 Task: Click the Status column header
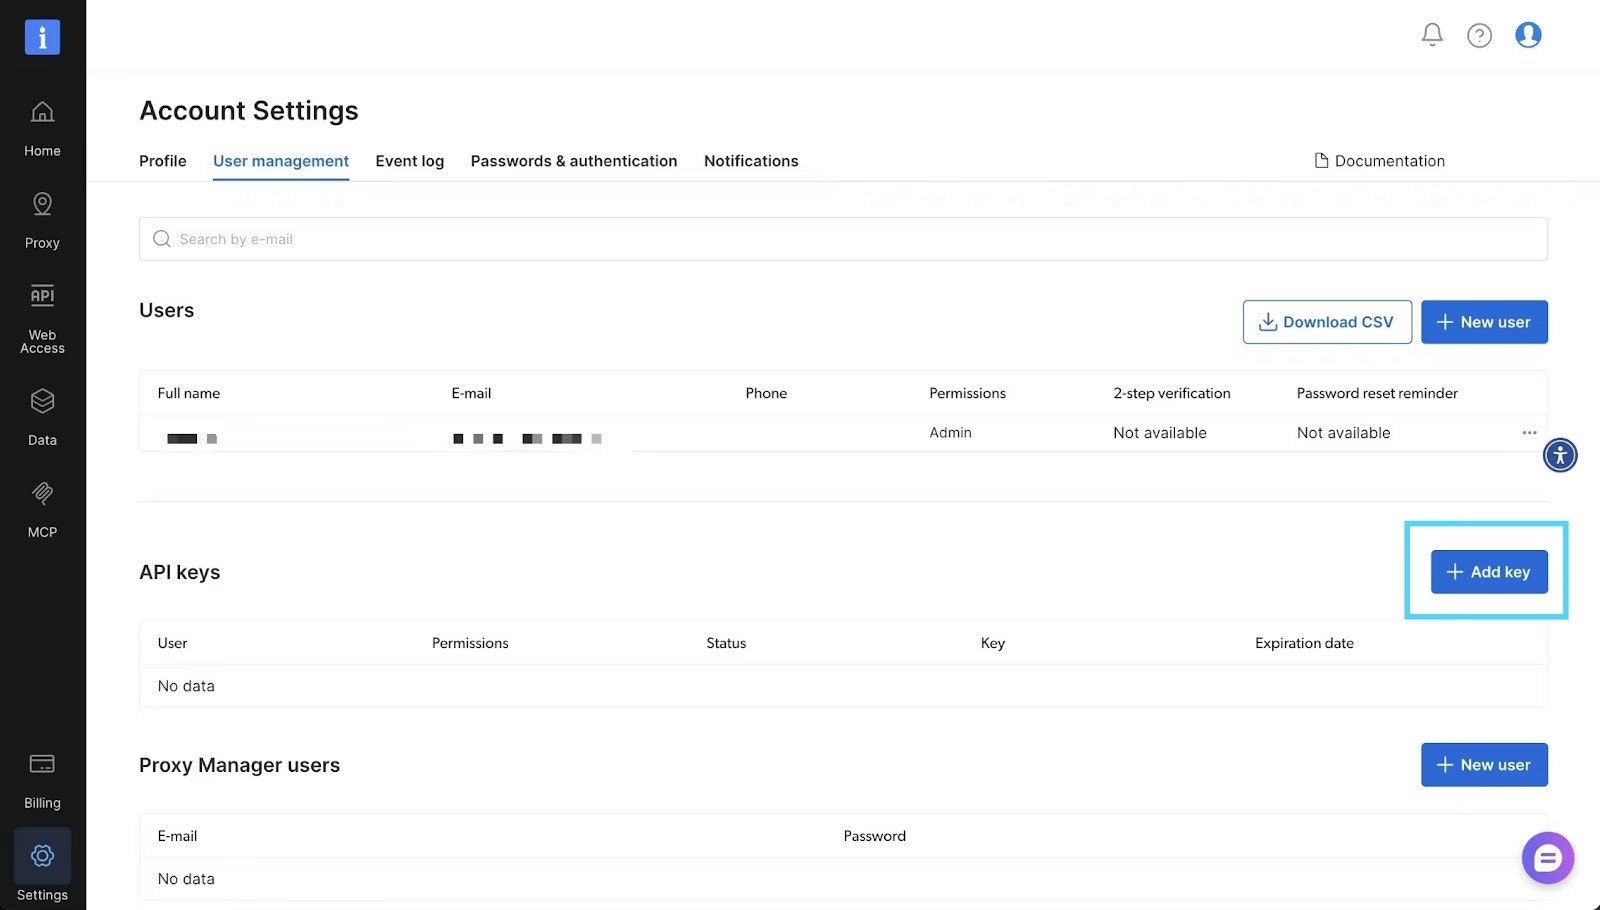(x=726, y=643)
